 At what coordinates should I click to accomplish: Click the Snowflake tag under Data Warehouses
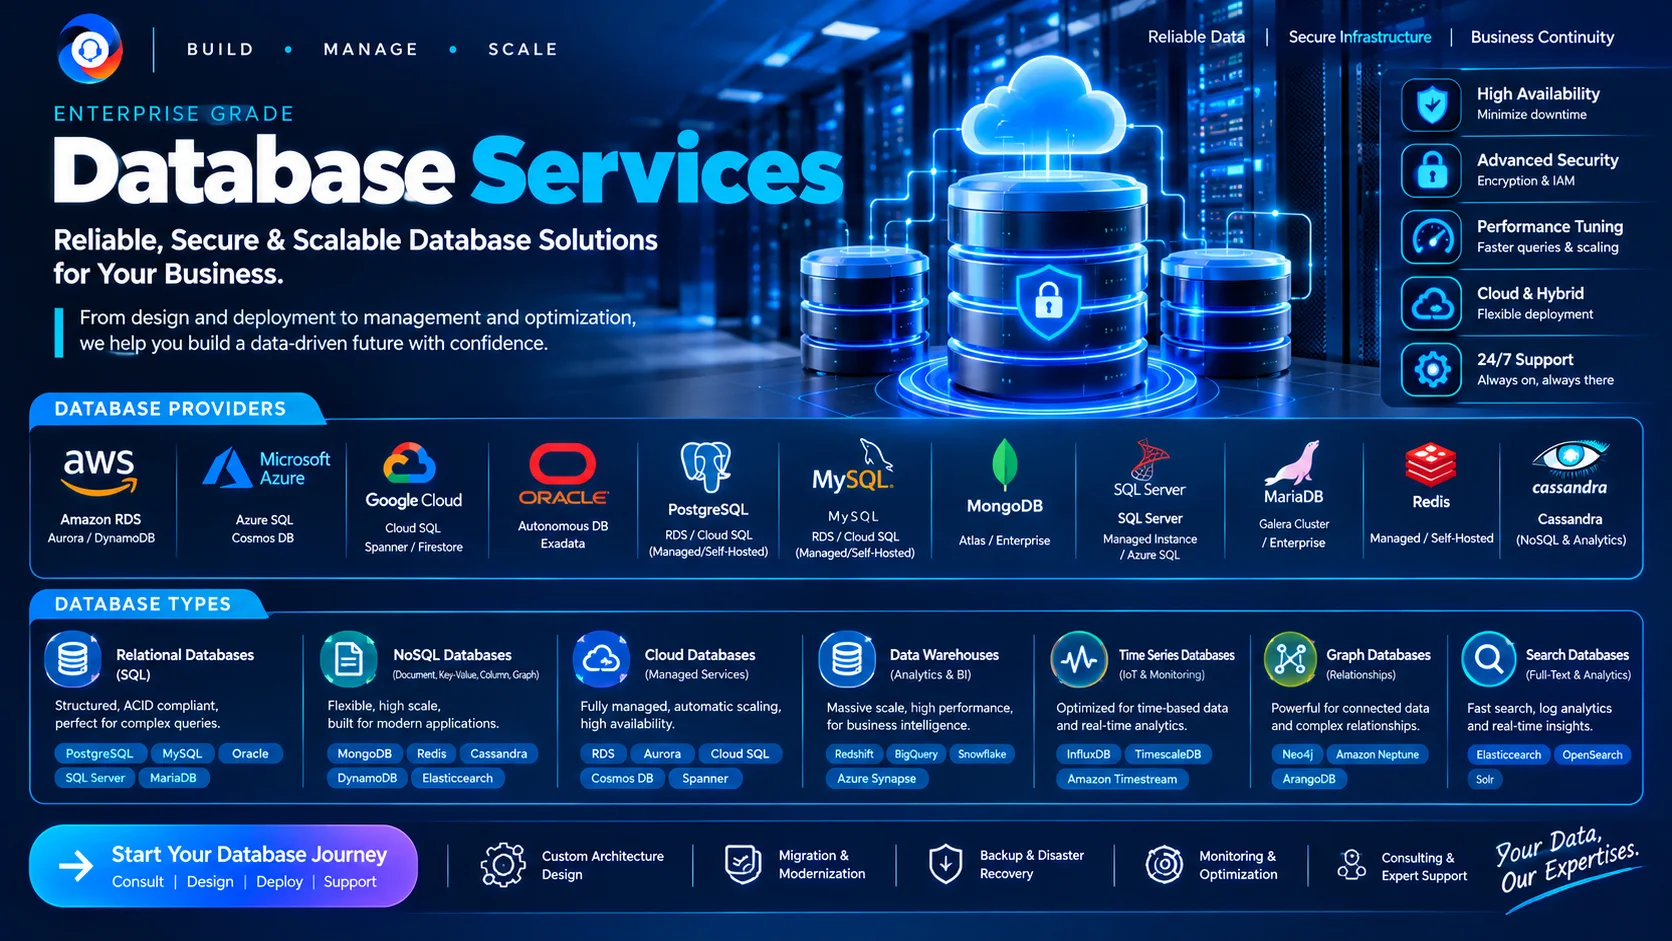pos(982,754)
